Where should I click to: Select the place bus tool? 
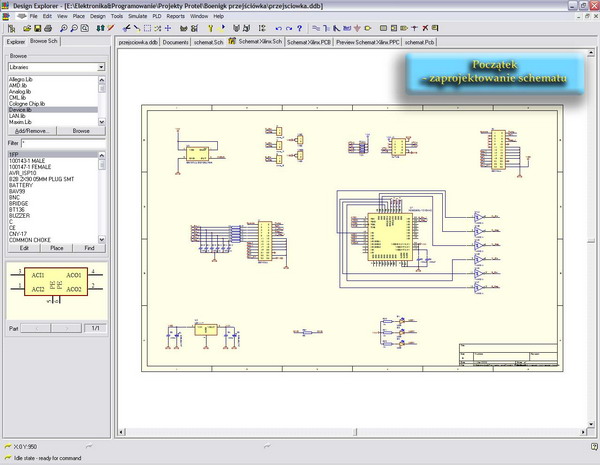[x=326, y=28]
